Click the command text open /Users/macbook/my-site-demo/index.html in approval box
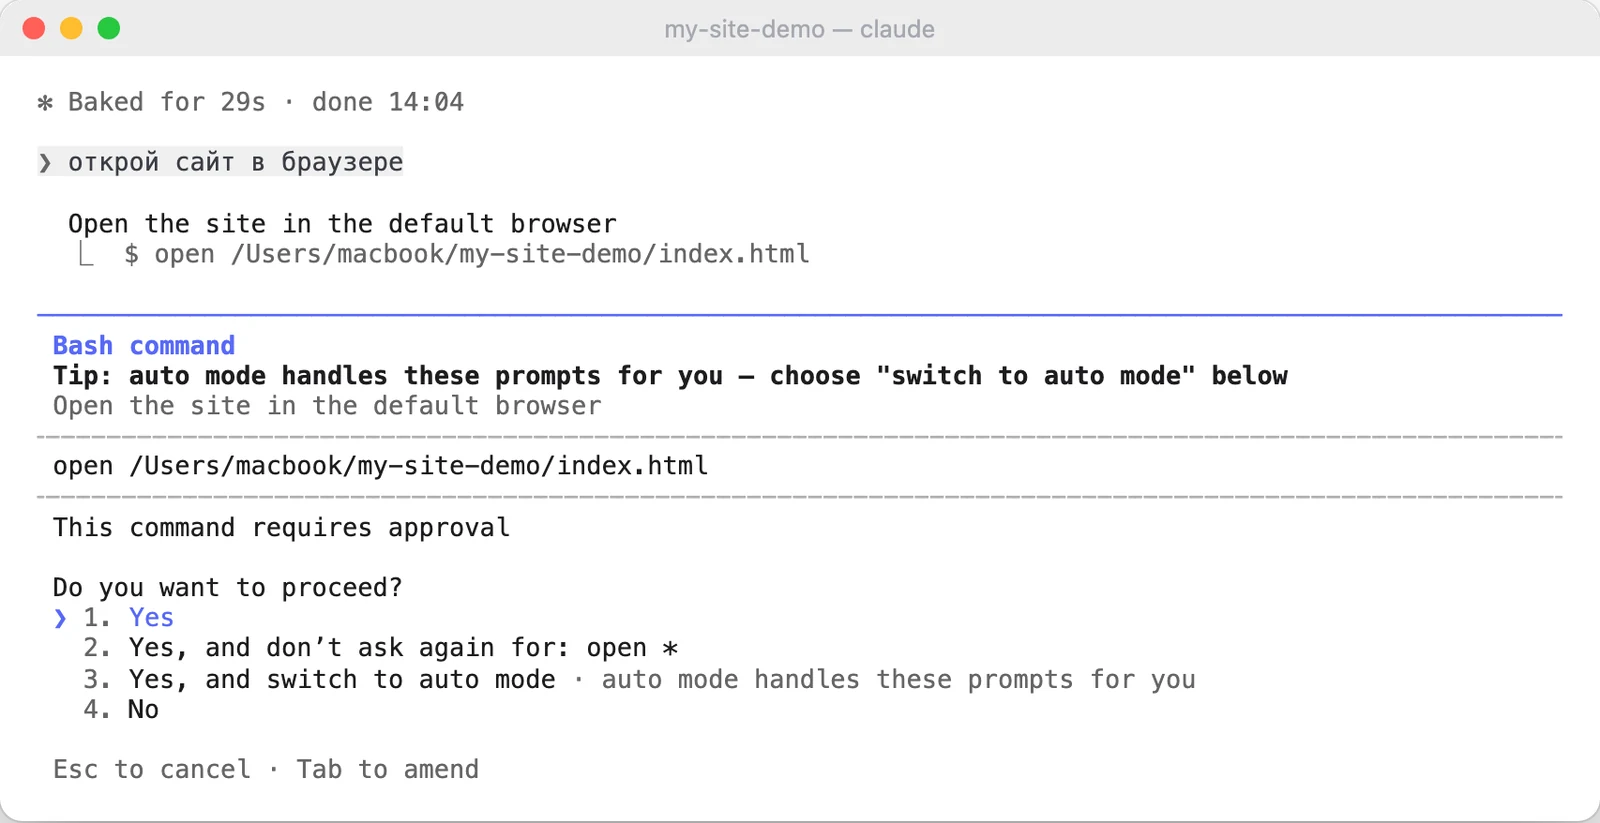Screen dimensions: 1600x823 coord(381,466)
